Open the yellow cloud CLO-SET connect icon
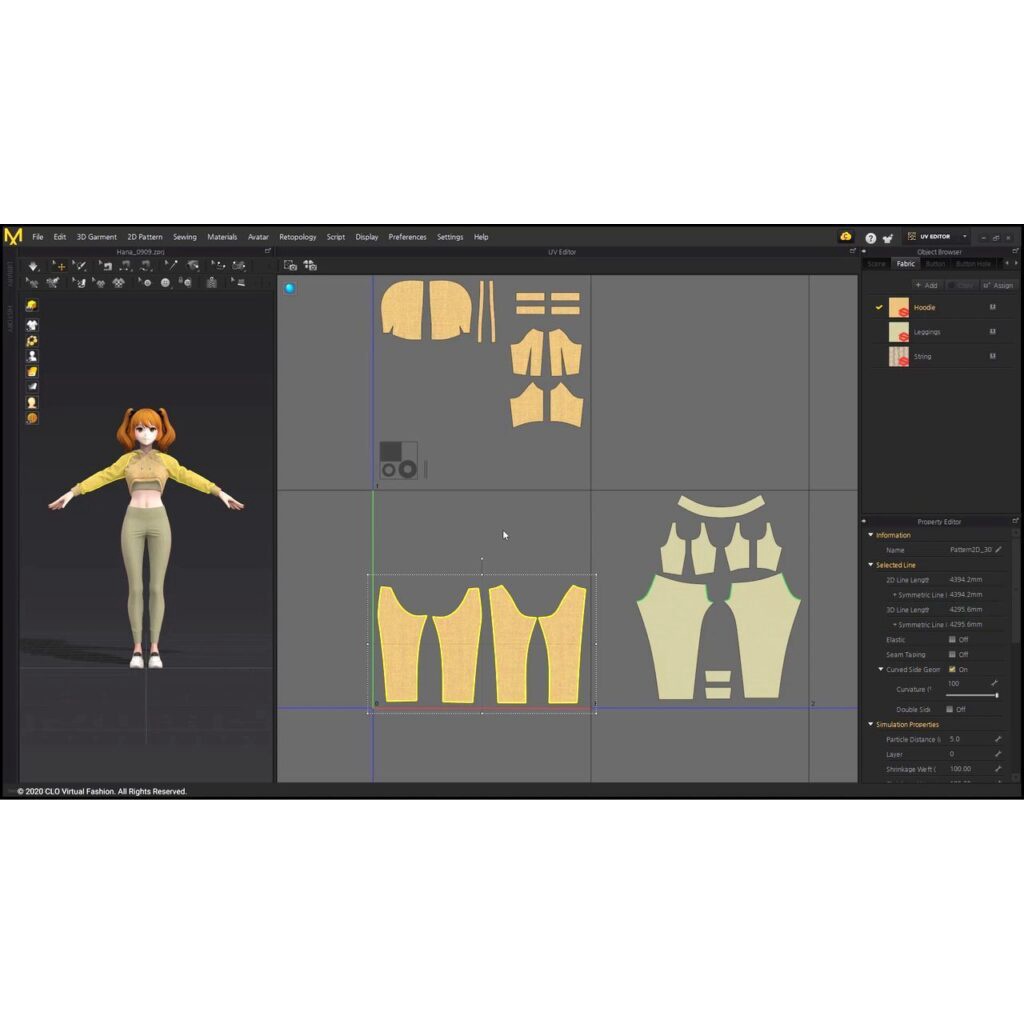1024x1024 pixels. tap(846, 236)
